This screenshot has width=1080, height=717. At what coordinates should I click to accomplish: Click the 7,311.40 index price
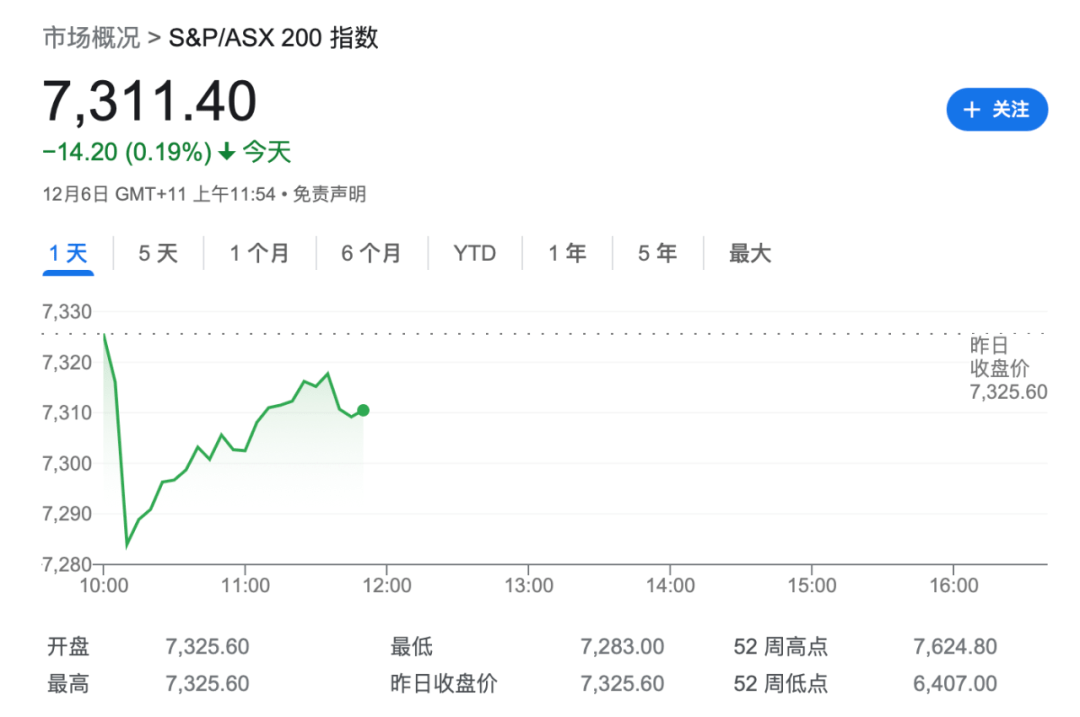(x=150, y=102)
